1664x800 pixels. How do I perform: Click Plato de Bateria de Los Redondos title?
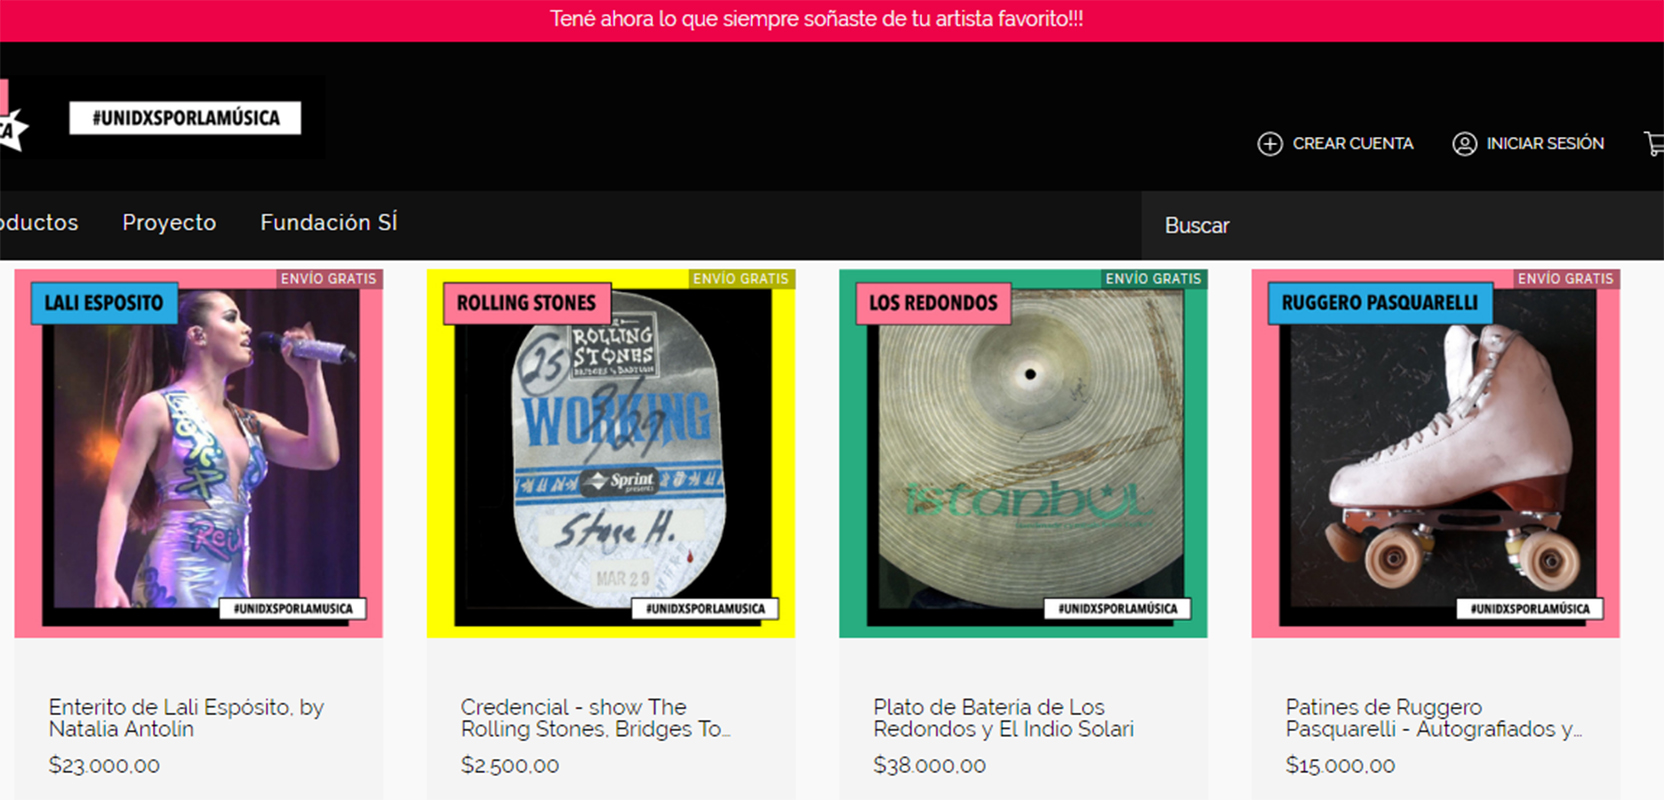point(1003,718)
